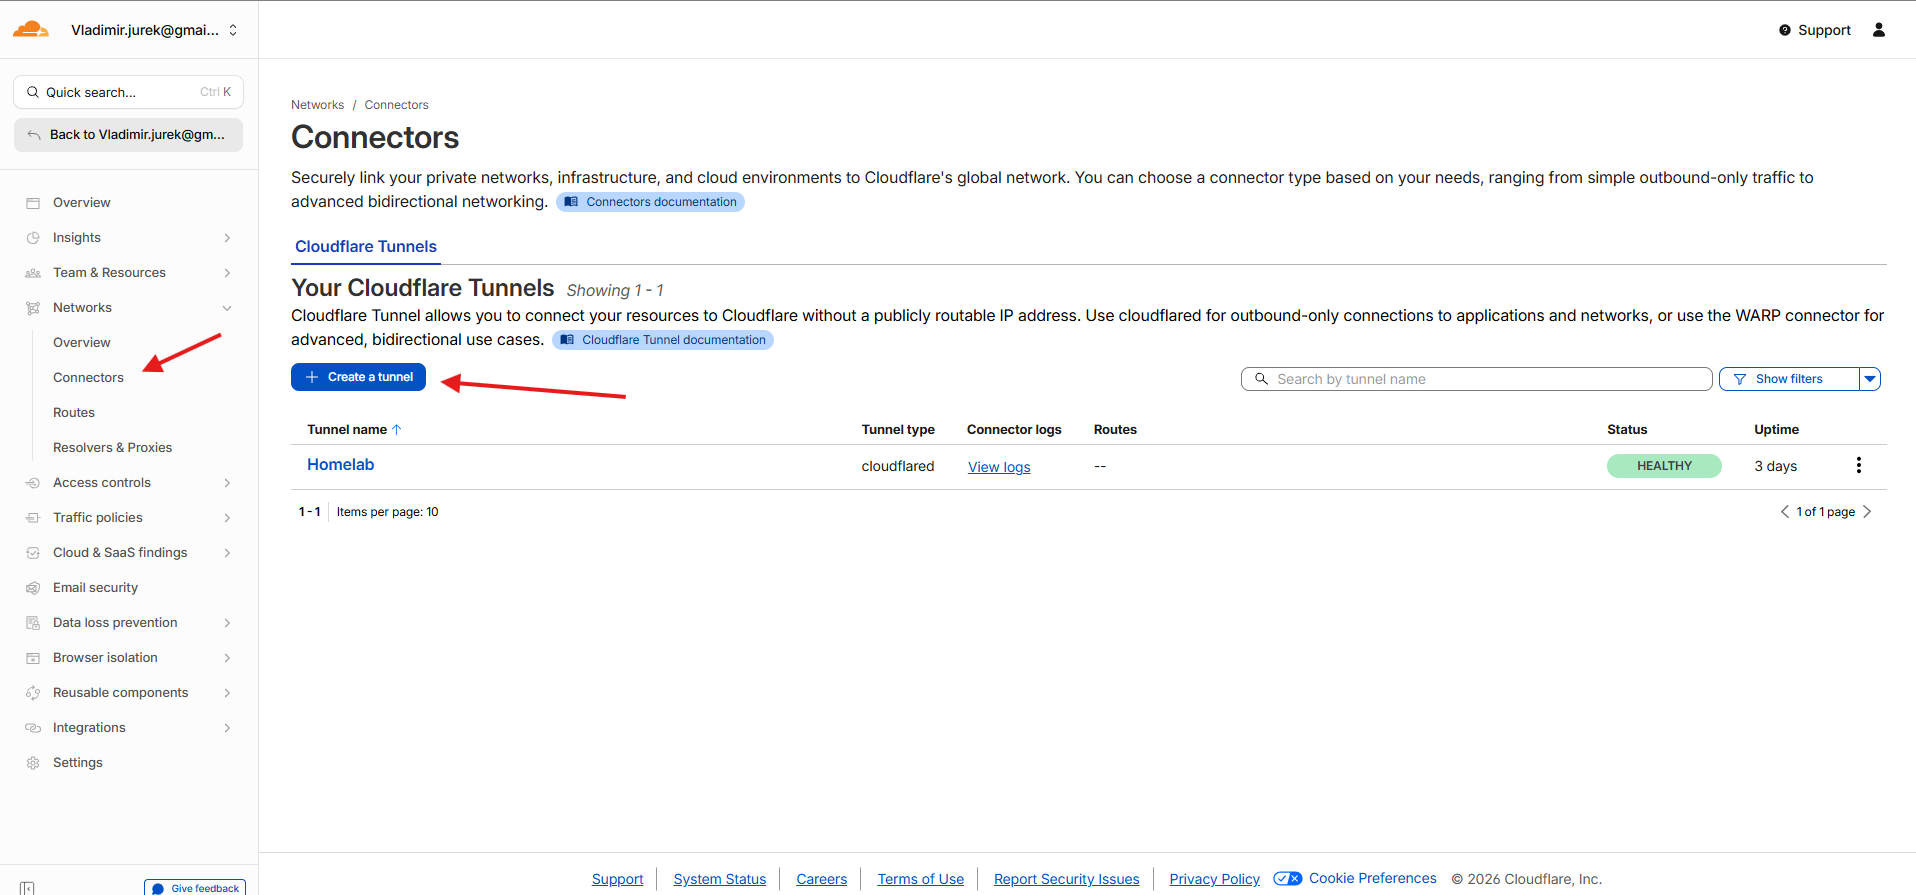
Task: Open the Show filters dropdown arrow
Action: 1870,379
